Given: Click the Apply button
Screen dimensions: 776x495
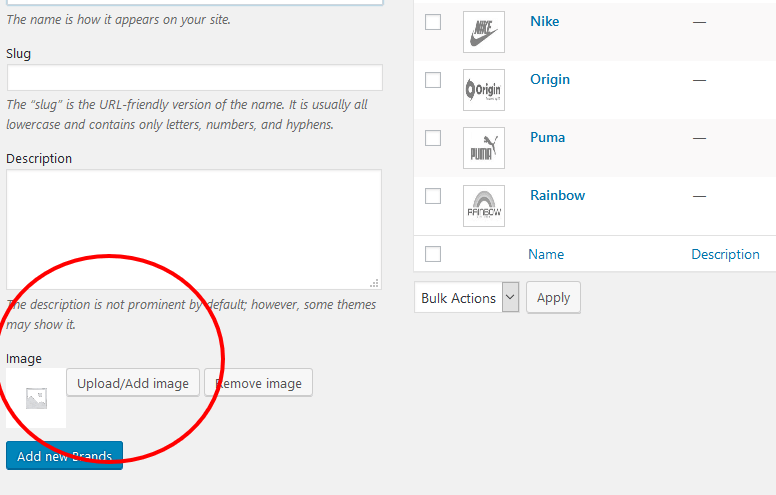Looking at the screenshot, I should 553,297.
